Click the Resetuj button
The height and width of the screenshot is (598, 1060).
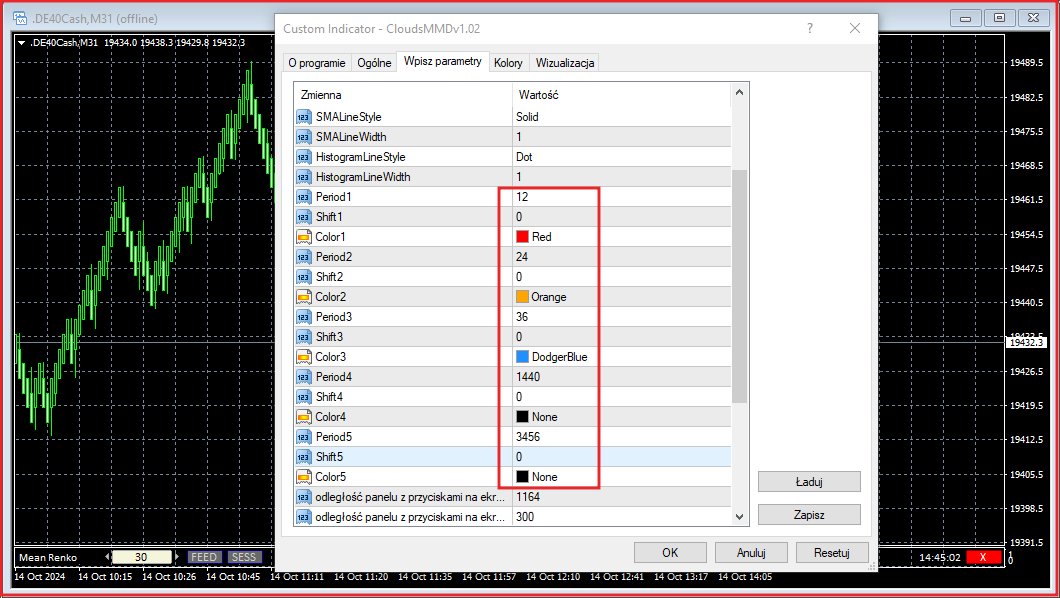pos(832,552)
